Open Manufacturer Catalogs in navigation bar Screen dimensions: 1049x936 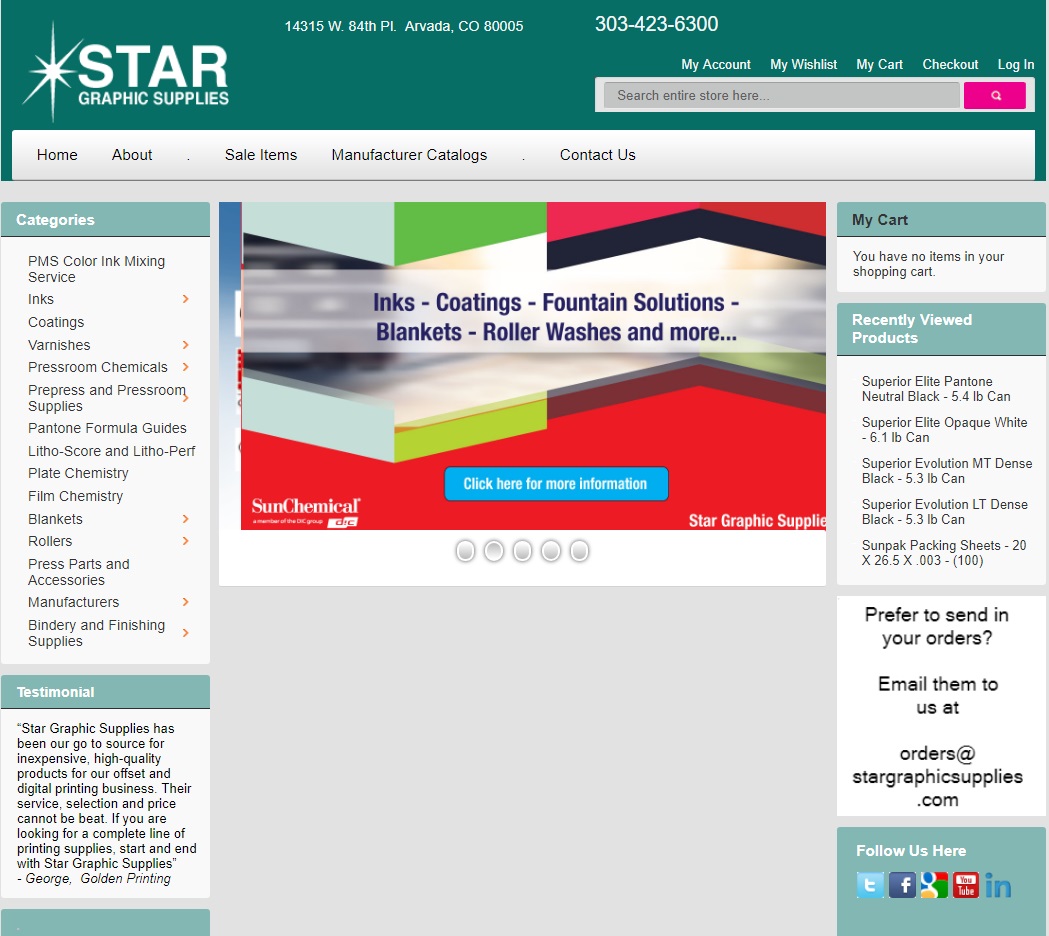(409, 155)
